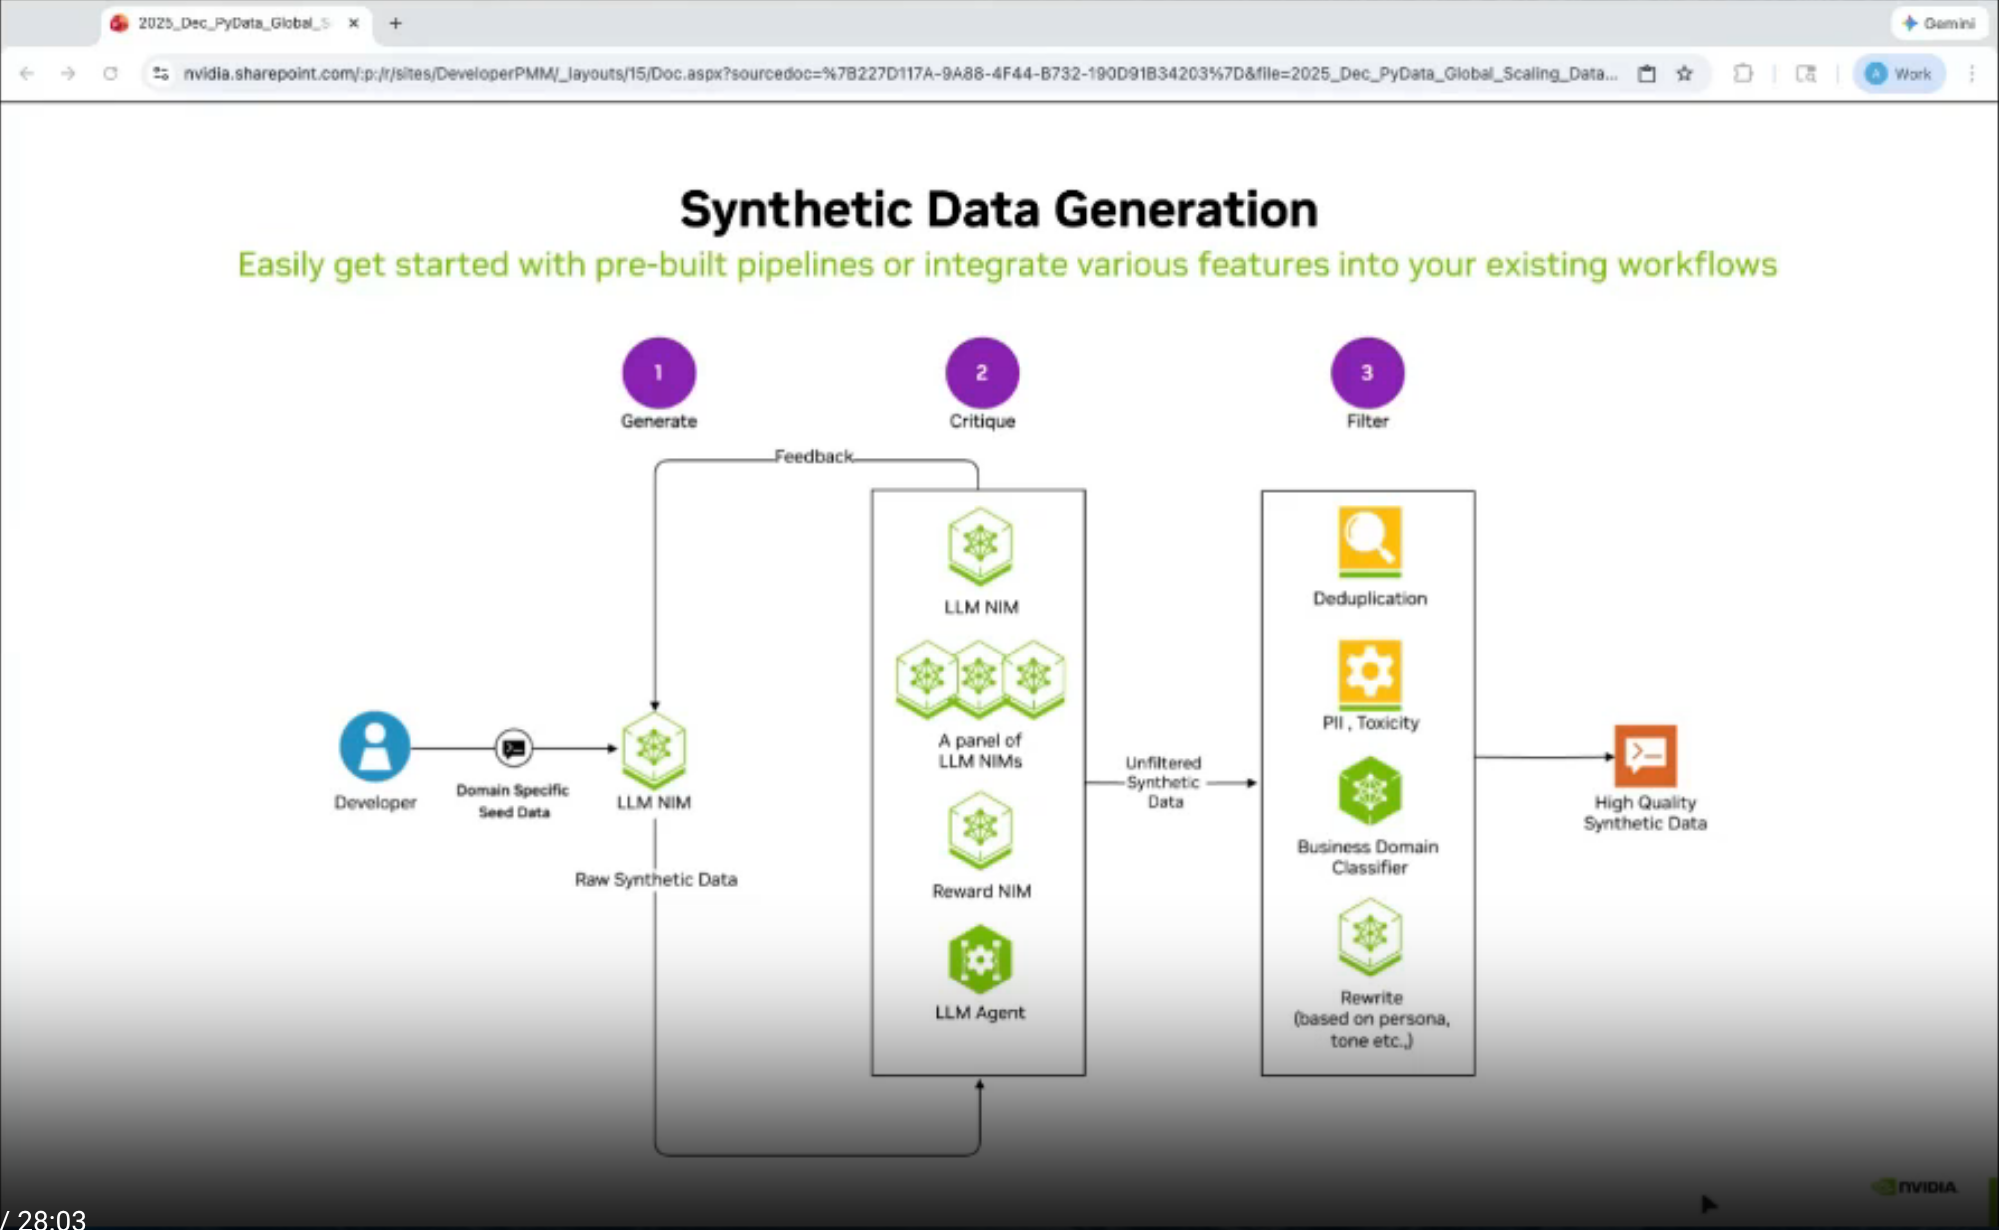Bookmark this page with star icon
The image size is (1999, 1230).
click(1684, 73)
